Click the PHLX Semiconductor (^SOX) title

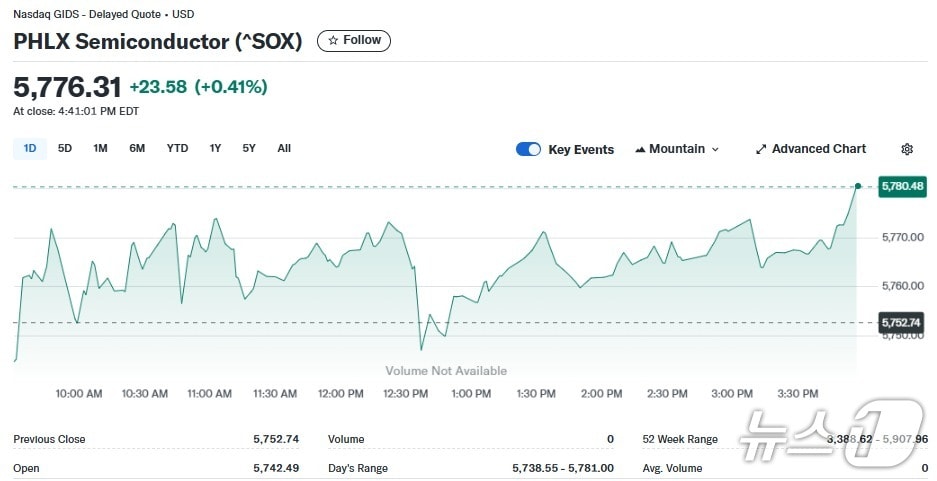click(x=157, y=42)
